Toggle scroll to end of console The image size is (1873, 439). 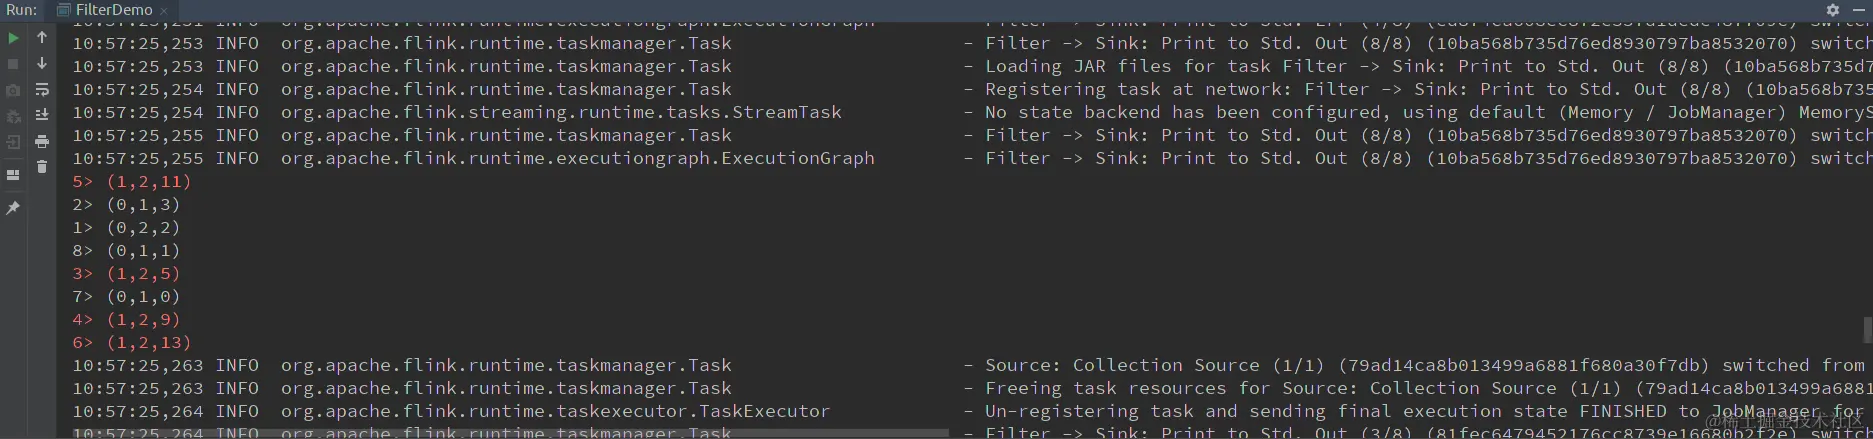pyautogui.click(x=42, y=115)
